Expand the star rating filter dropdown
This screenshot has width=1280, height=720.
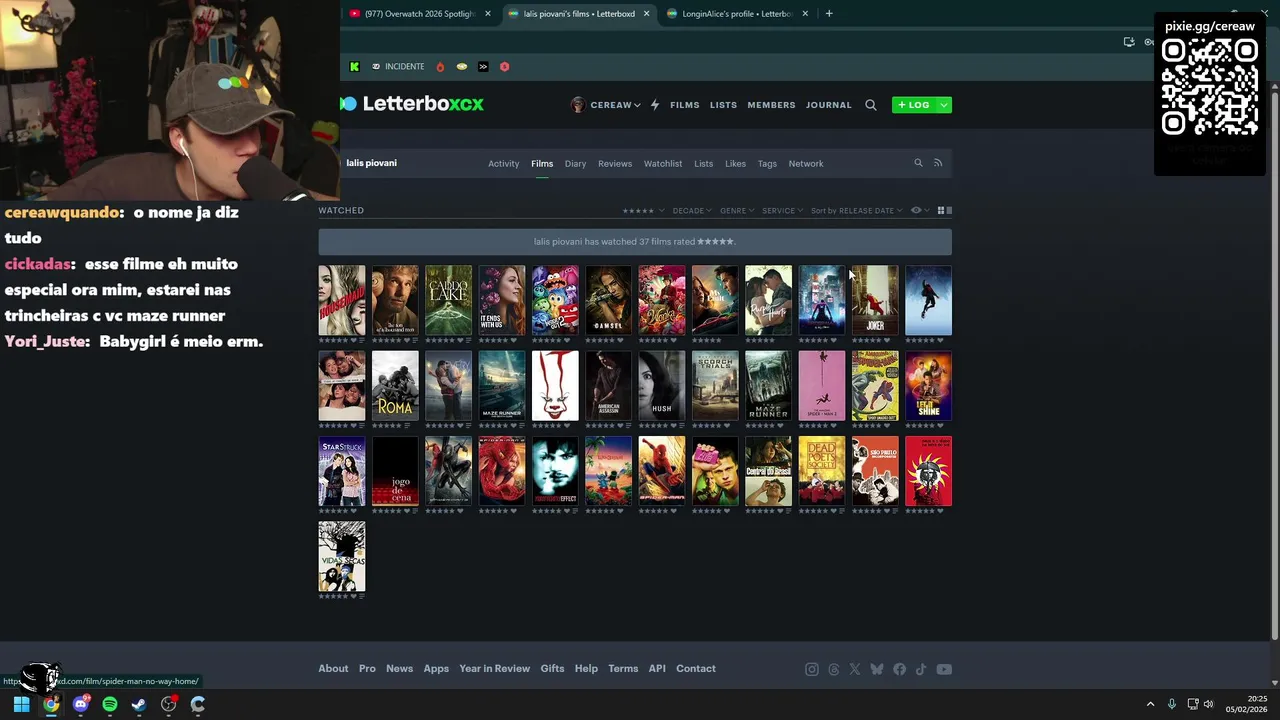coord(643,211)
